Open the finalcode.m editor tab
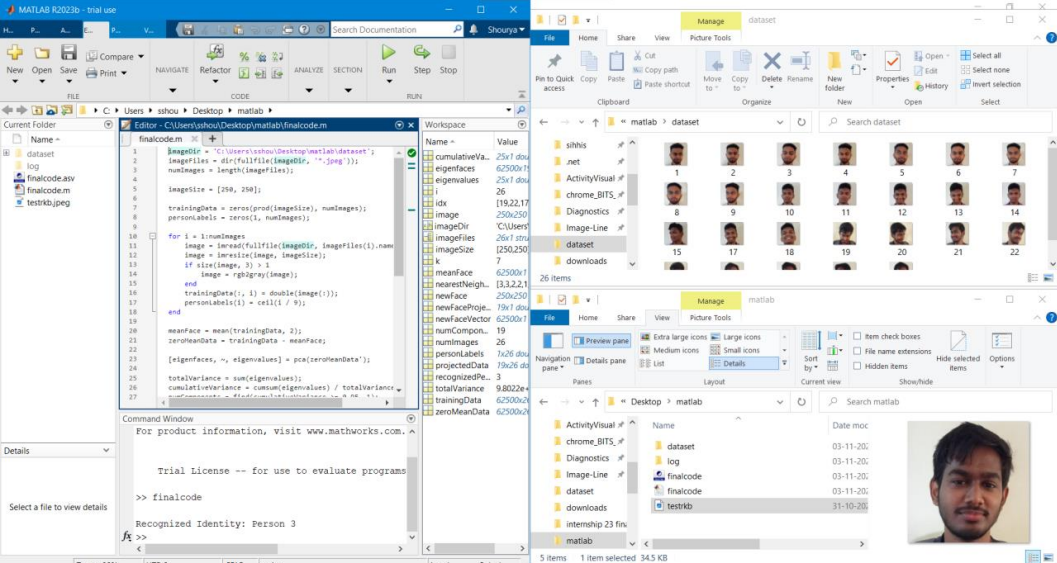This screenshot has height=563, width=1057. click(x=160, y=139)
